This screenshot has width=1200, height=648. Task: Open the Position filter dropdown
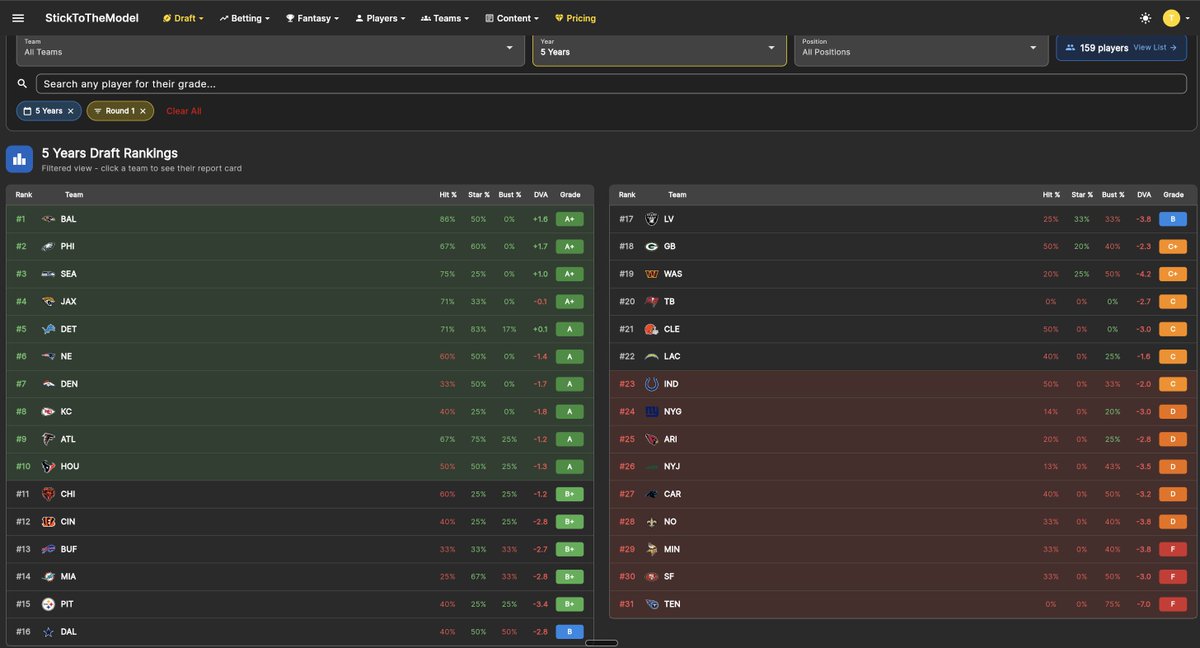921,47
